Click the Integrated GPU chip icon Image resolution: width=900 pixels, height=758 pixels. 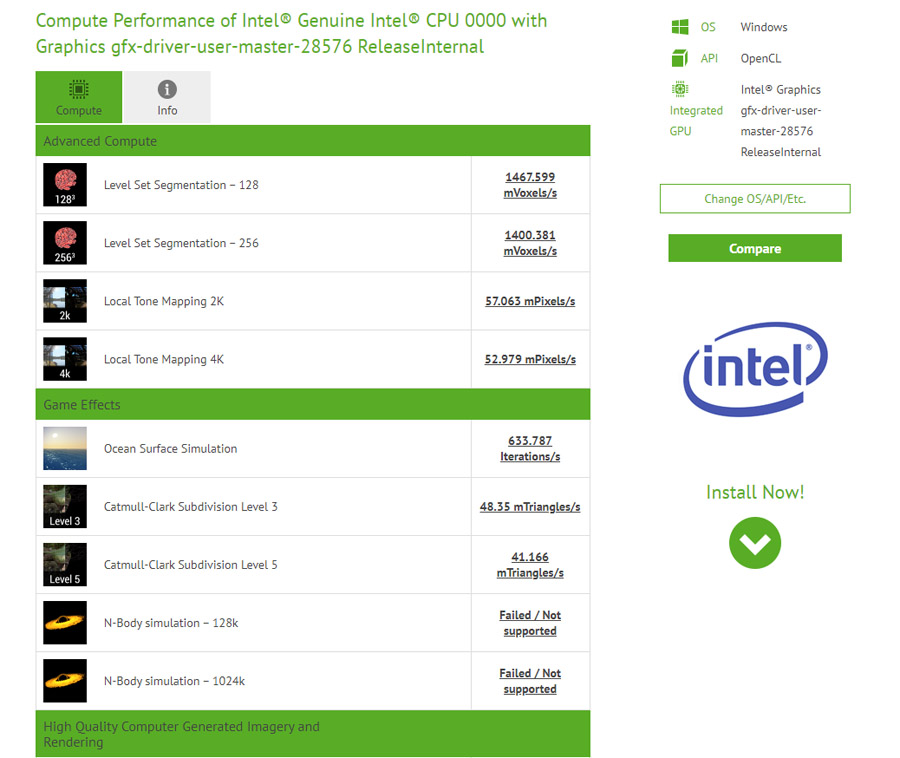click(680, 89)
